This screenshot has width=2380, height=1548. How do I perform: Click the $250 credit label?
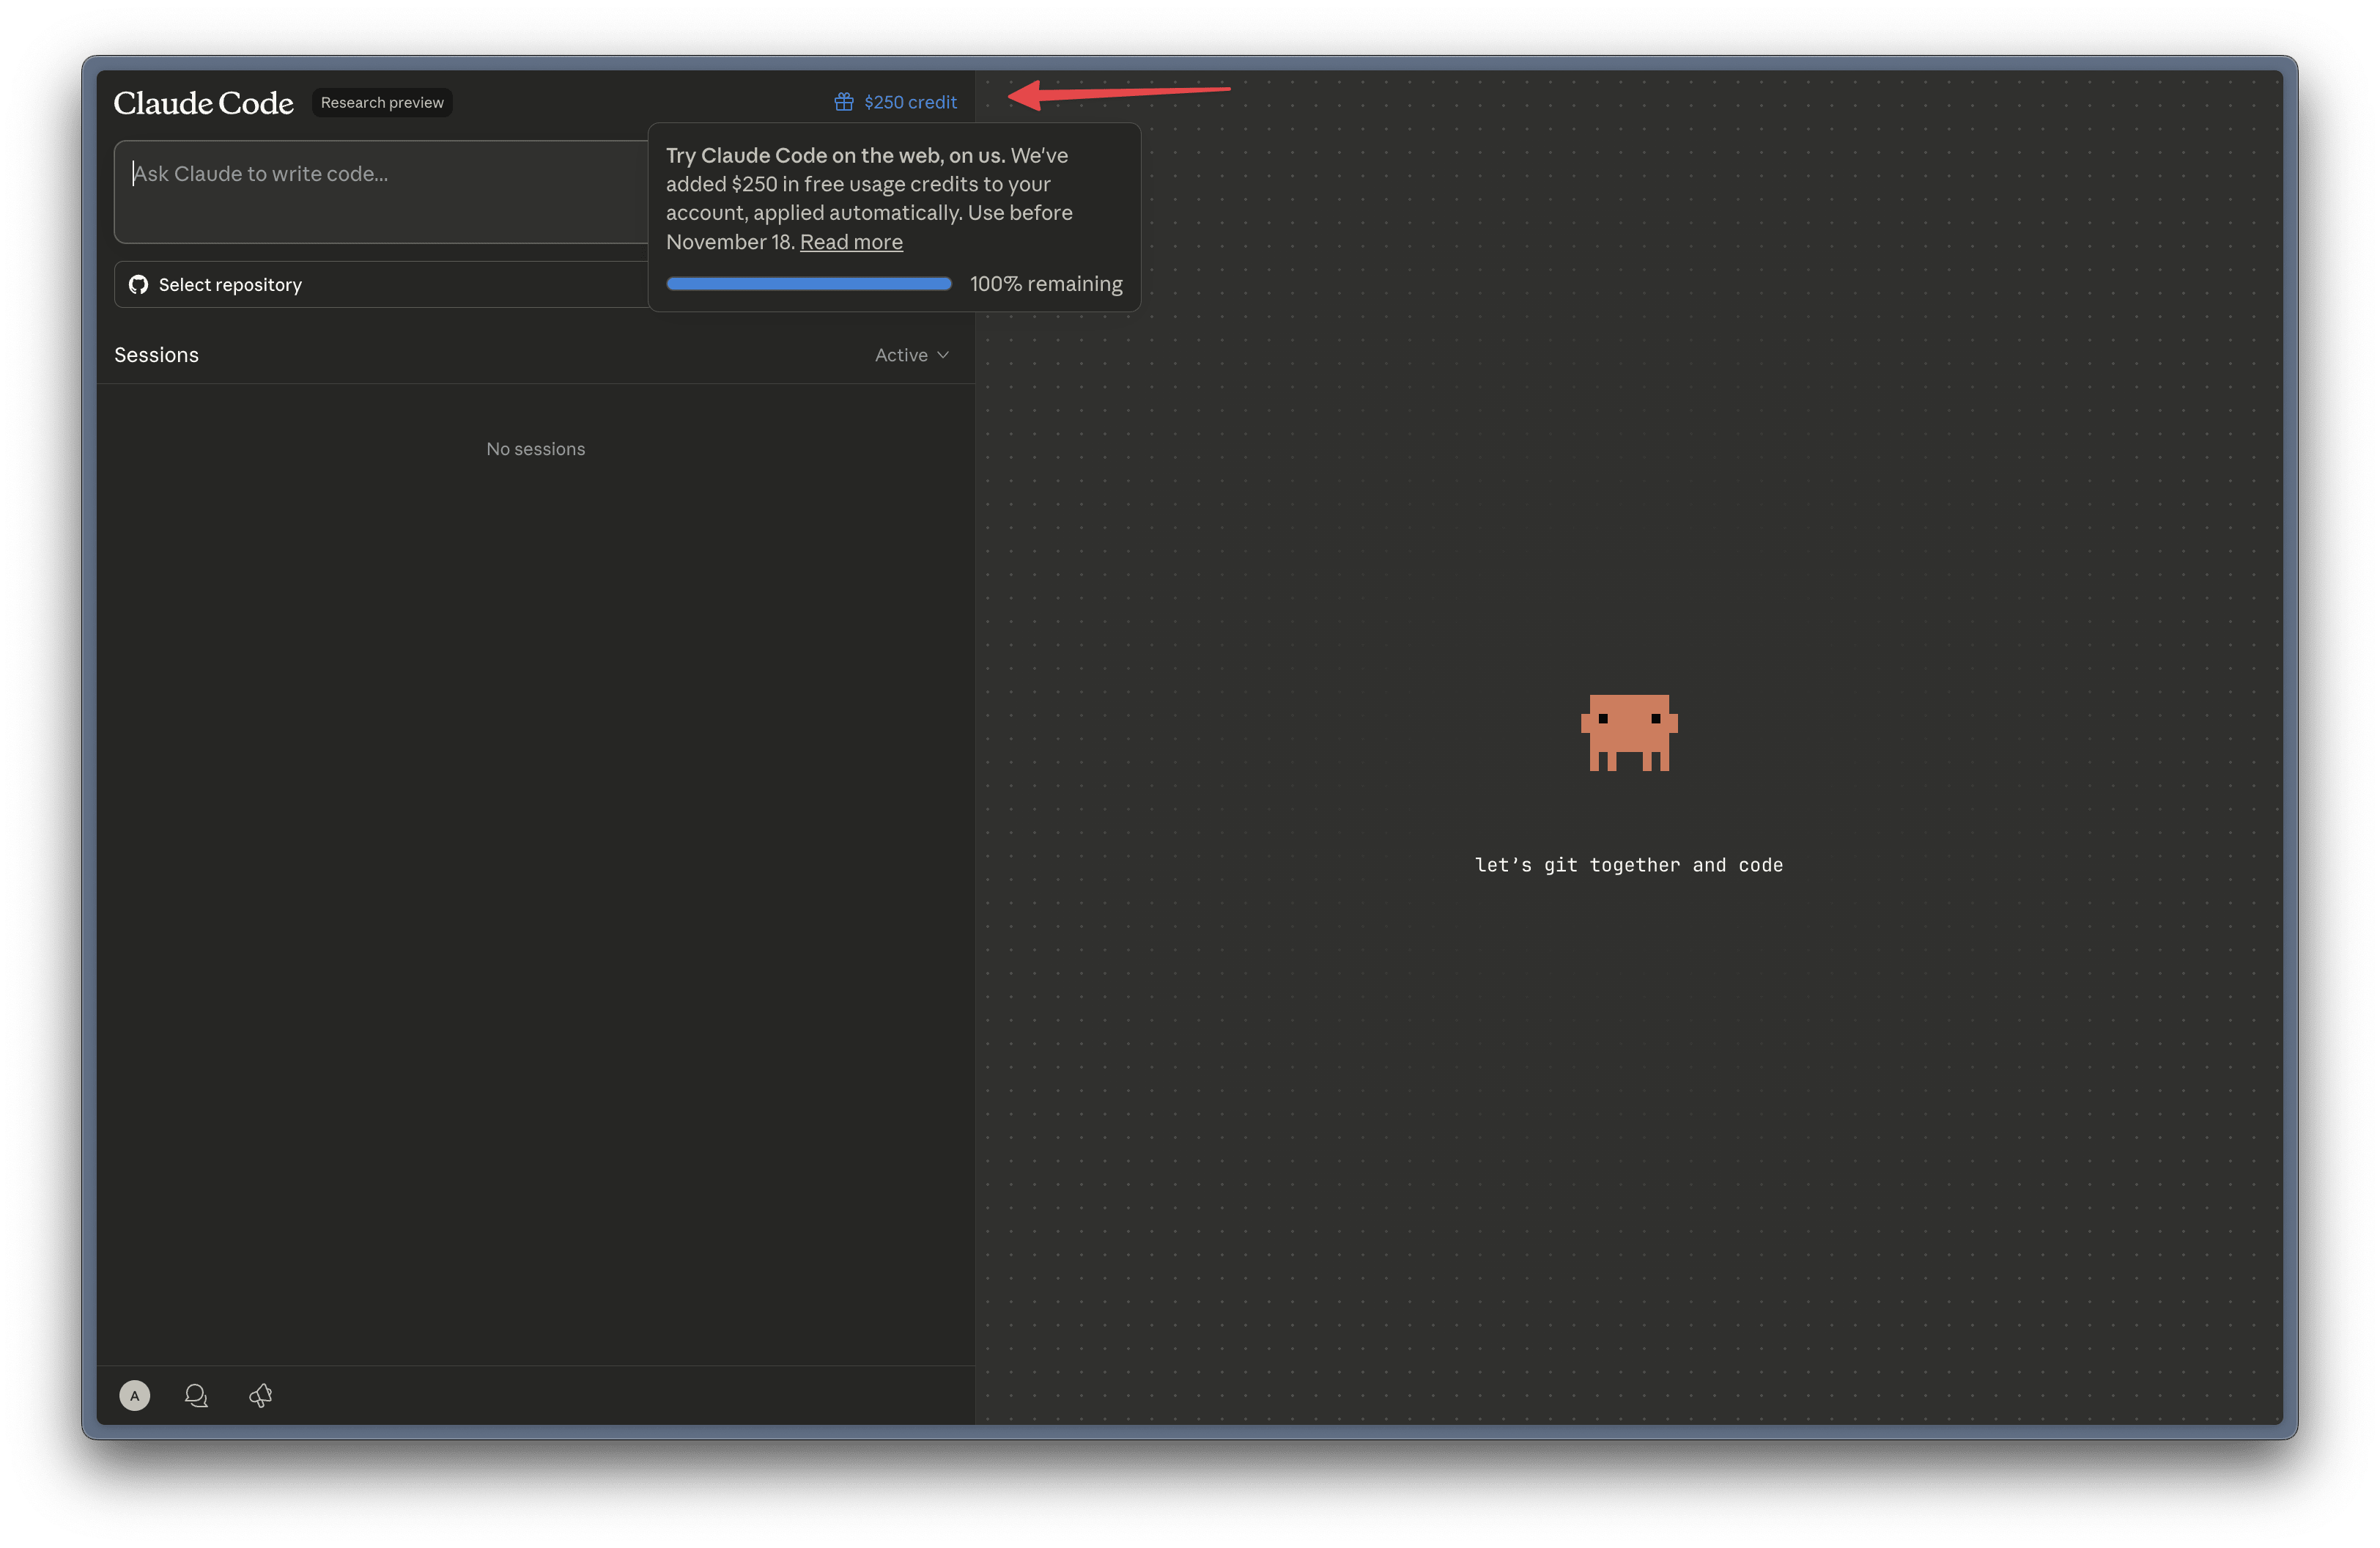coord(910,102)
